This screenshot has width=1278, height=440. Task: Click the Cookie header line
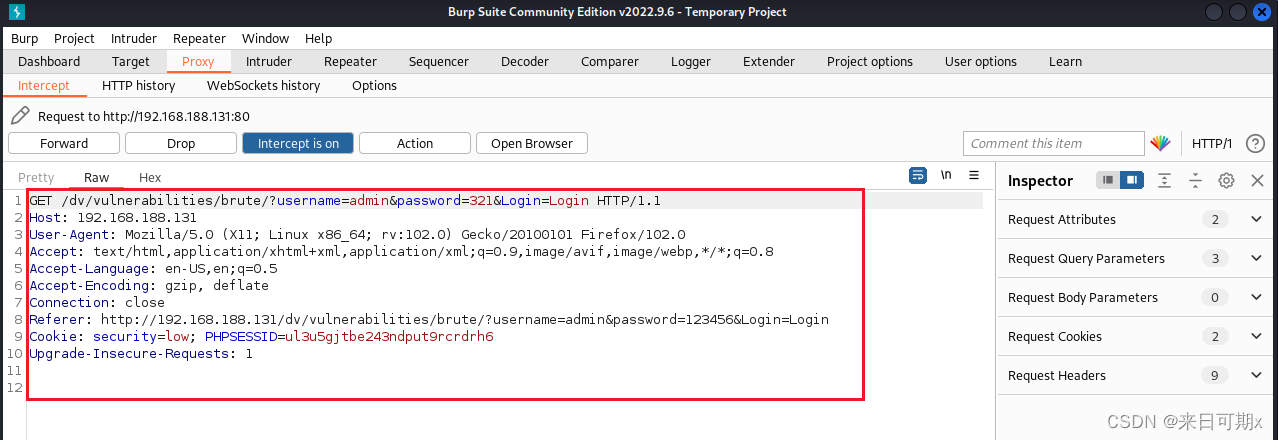point(261,336)
